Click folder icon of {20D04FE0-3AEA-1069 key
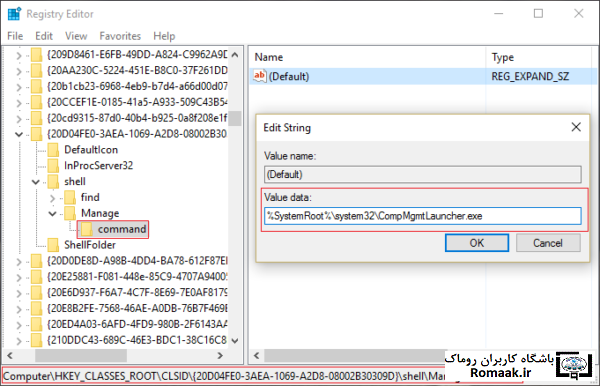 pos(36,134)
